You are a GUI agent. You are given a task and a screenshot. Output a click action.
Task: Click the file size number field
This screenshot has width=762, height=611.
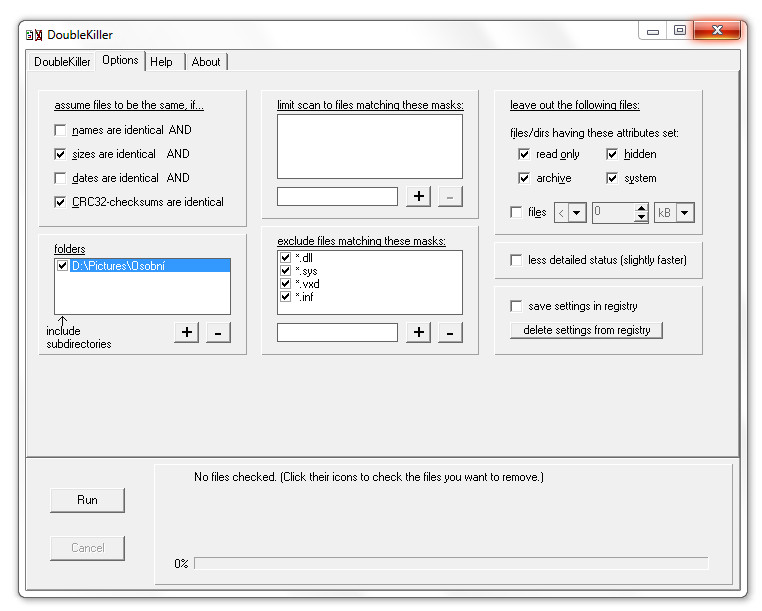[x=614, y=212]
